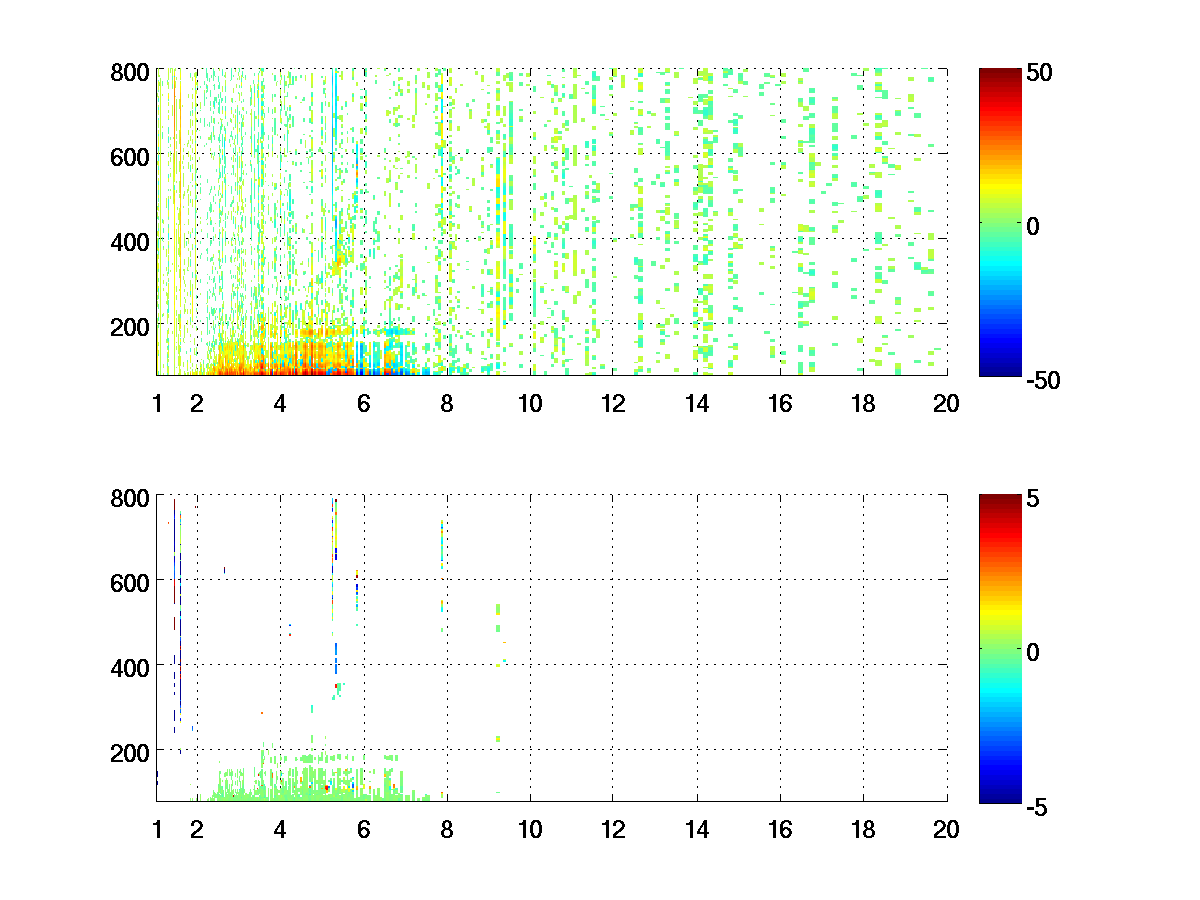Click x-axis tick "12" under the upper plot
This screenshot has width=1200, height=900.
coord(613,404)
